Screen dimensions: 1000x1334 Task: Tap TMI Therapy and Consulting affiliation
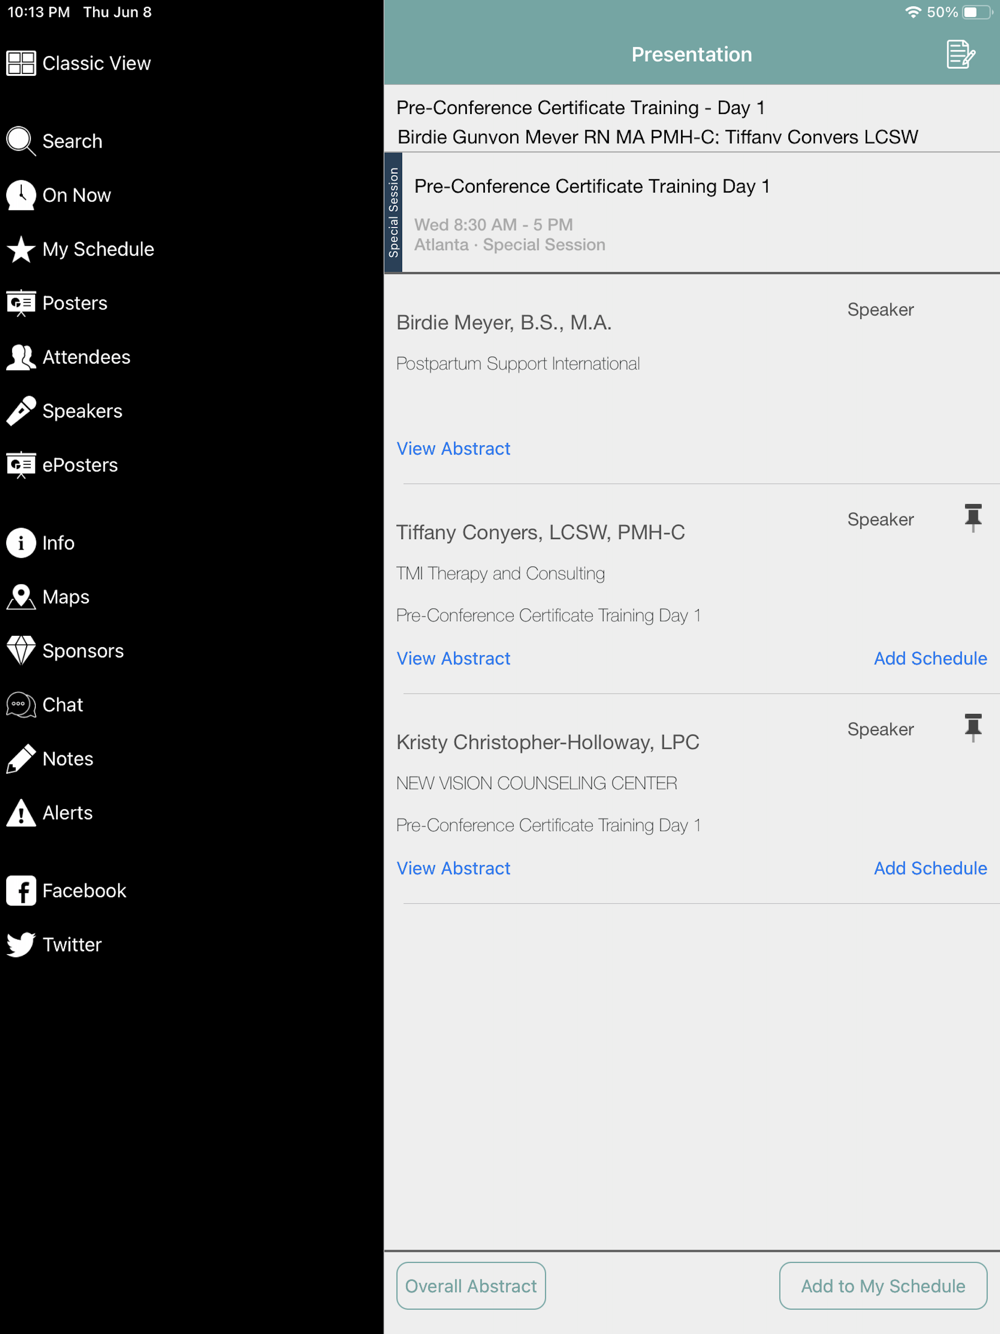click(500, 574)
